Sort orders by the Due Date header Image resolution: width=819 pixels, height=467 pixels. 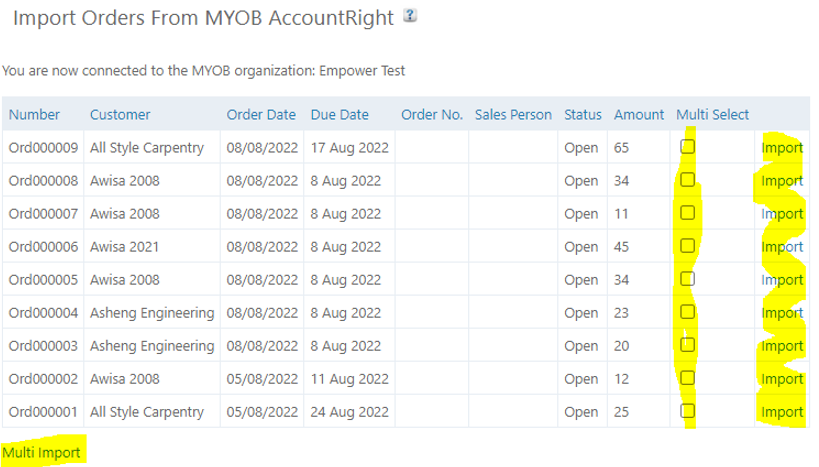tap(339, 115)
